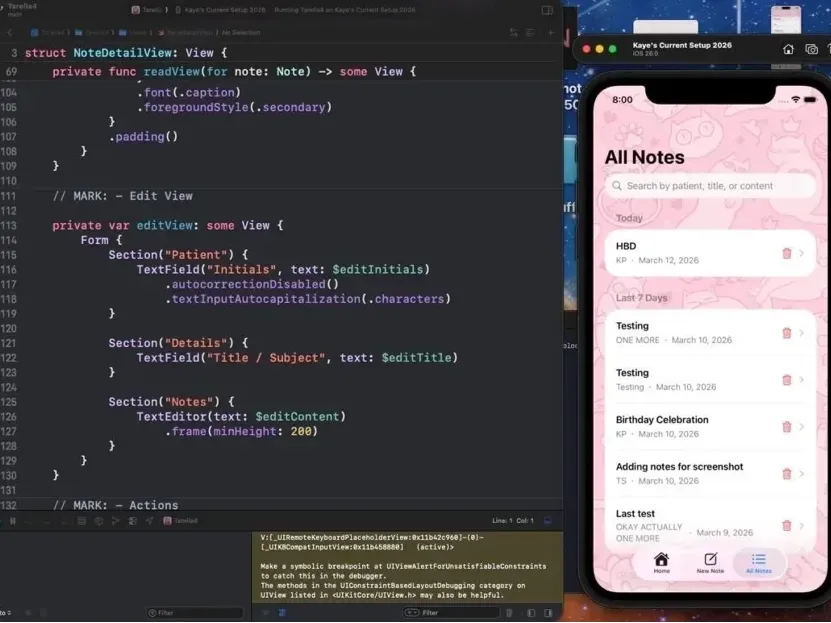Click the search field for notes

click(710, 186)
